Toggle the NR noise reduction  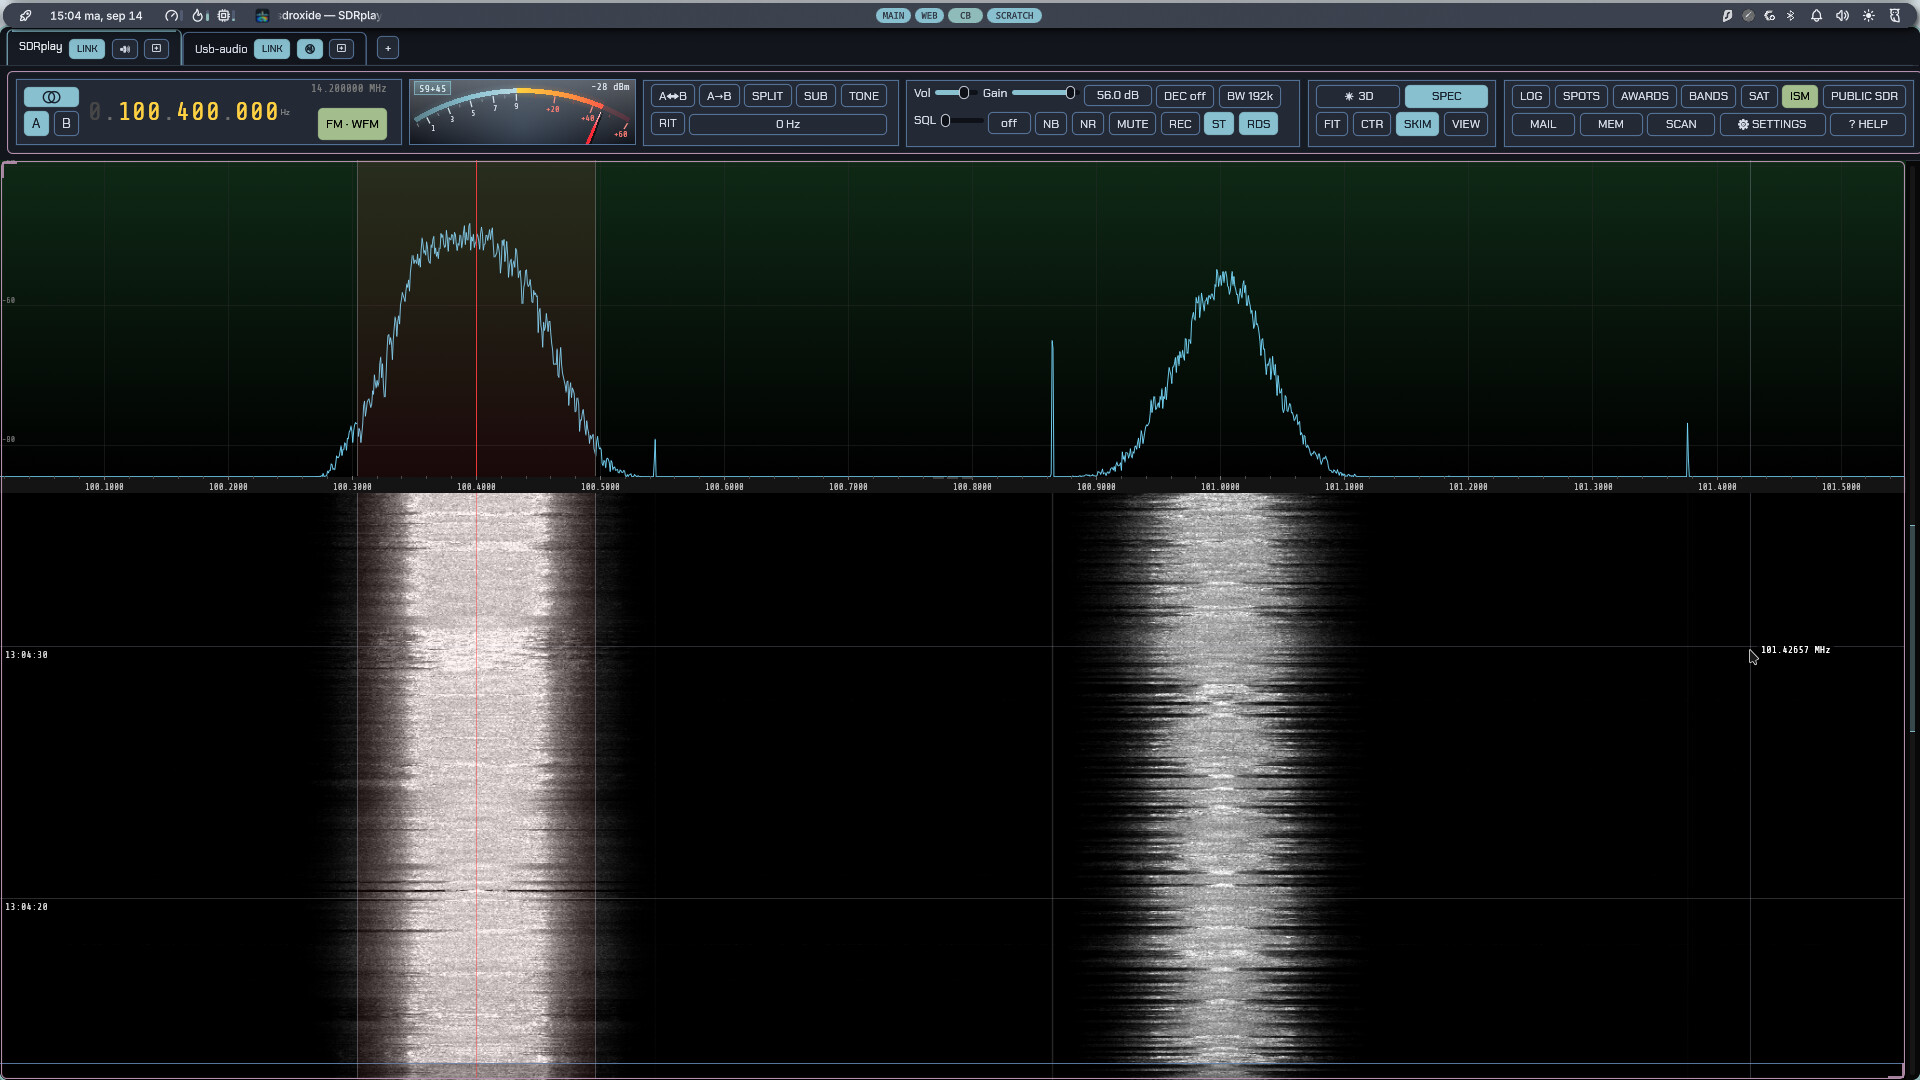point(1088,124)
